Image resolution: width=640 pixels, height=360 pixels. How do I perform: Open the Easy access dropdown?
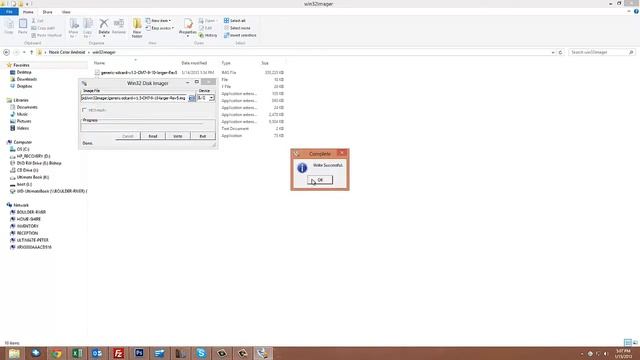[160, 28]
